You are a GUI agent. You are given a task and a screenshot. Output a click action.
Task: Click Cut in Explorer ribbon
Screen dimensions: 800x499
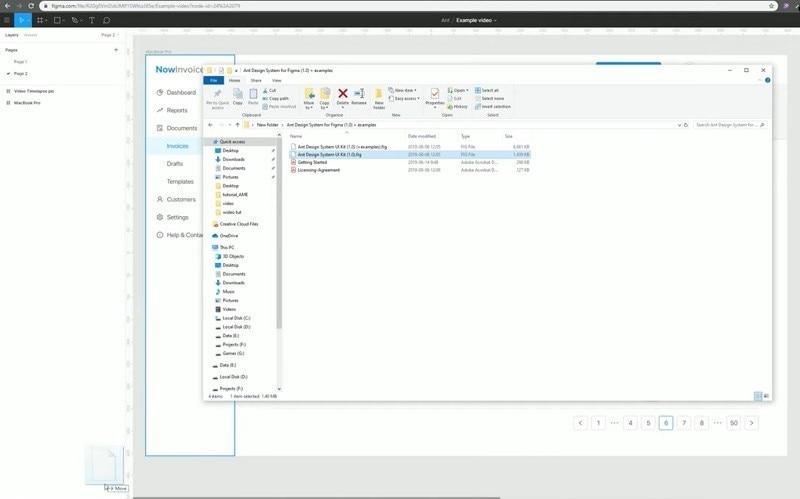pos(269,90)
